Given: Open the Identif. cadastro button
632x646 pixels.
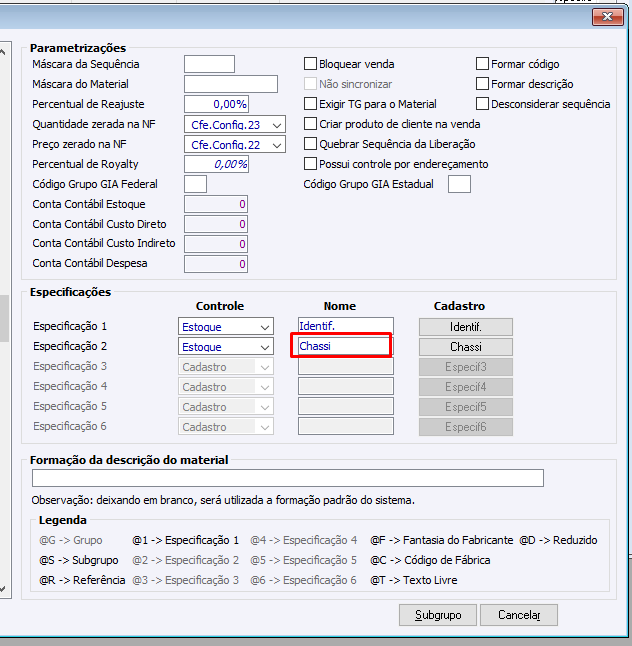Looking at the screenshot, I should [x=466, y=327].
